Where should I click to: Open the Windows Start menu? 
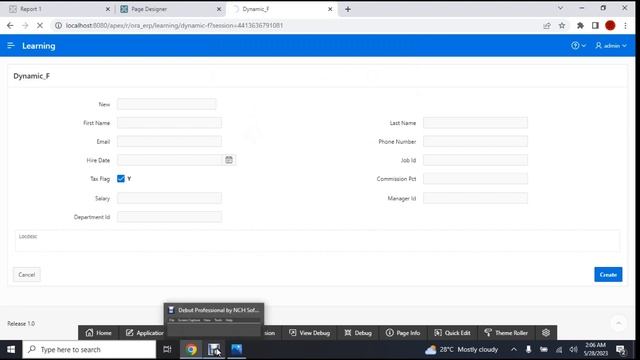(11, 349)
